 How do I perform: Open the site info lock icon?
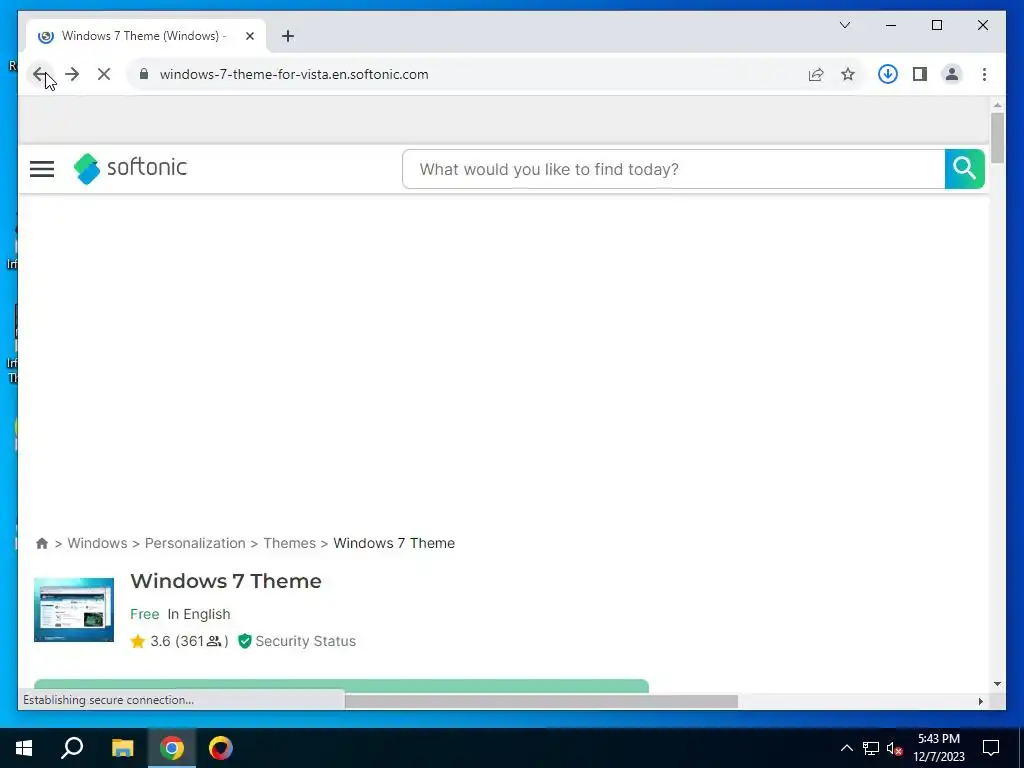(144, 74)
